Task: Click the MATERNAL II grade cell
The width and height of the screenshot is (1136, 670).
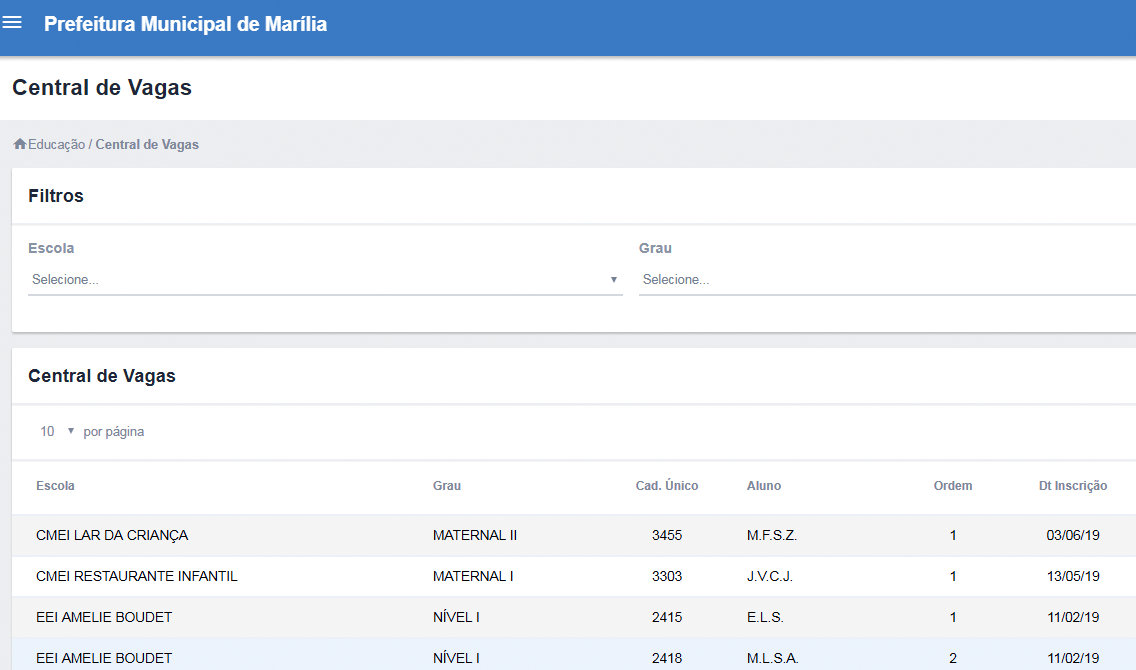Action: 475,536
